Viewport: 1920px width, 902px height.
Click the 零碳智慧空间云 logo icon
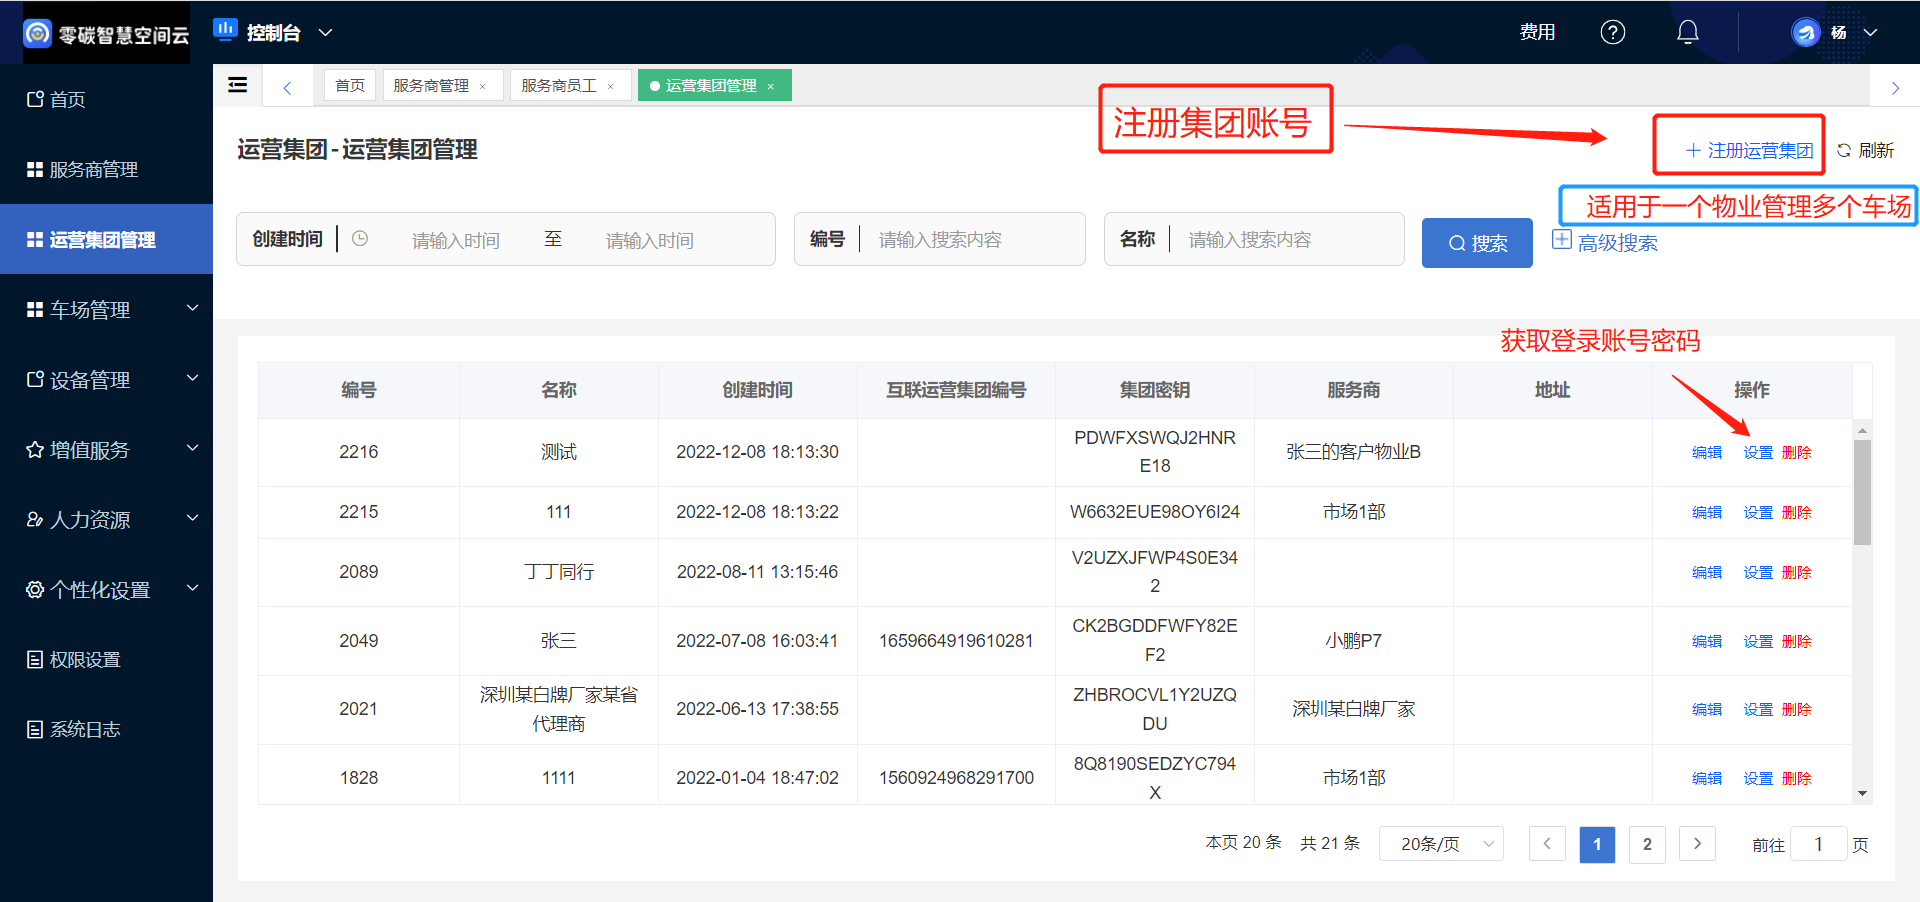(37, 33)
